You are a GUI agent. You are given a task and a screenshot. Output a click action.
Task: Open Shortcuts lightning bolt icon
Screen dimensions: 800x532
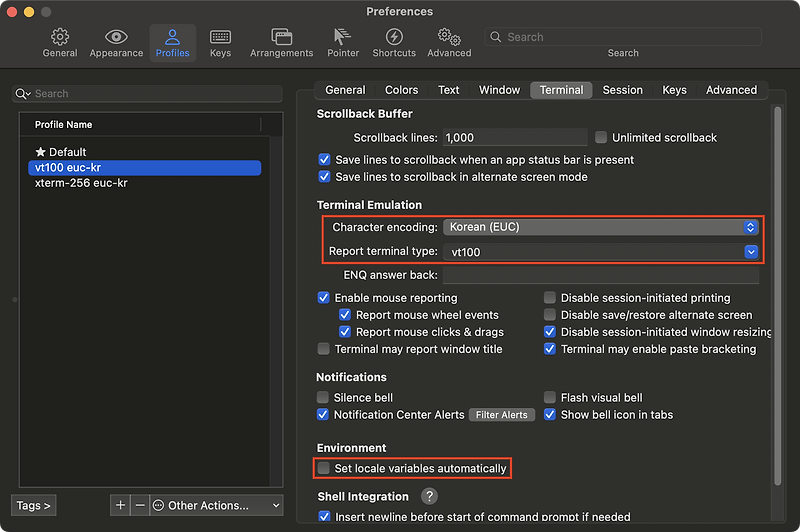394,37
